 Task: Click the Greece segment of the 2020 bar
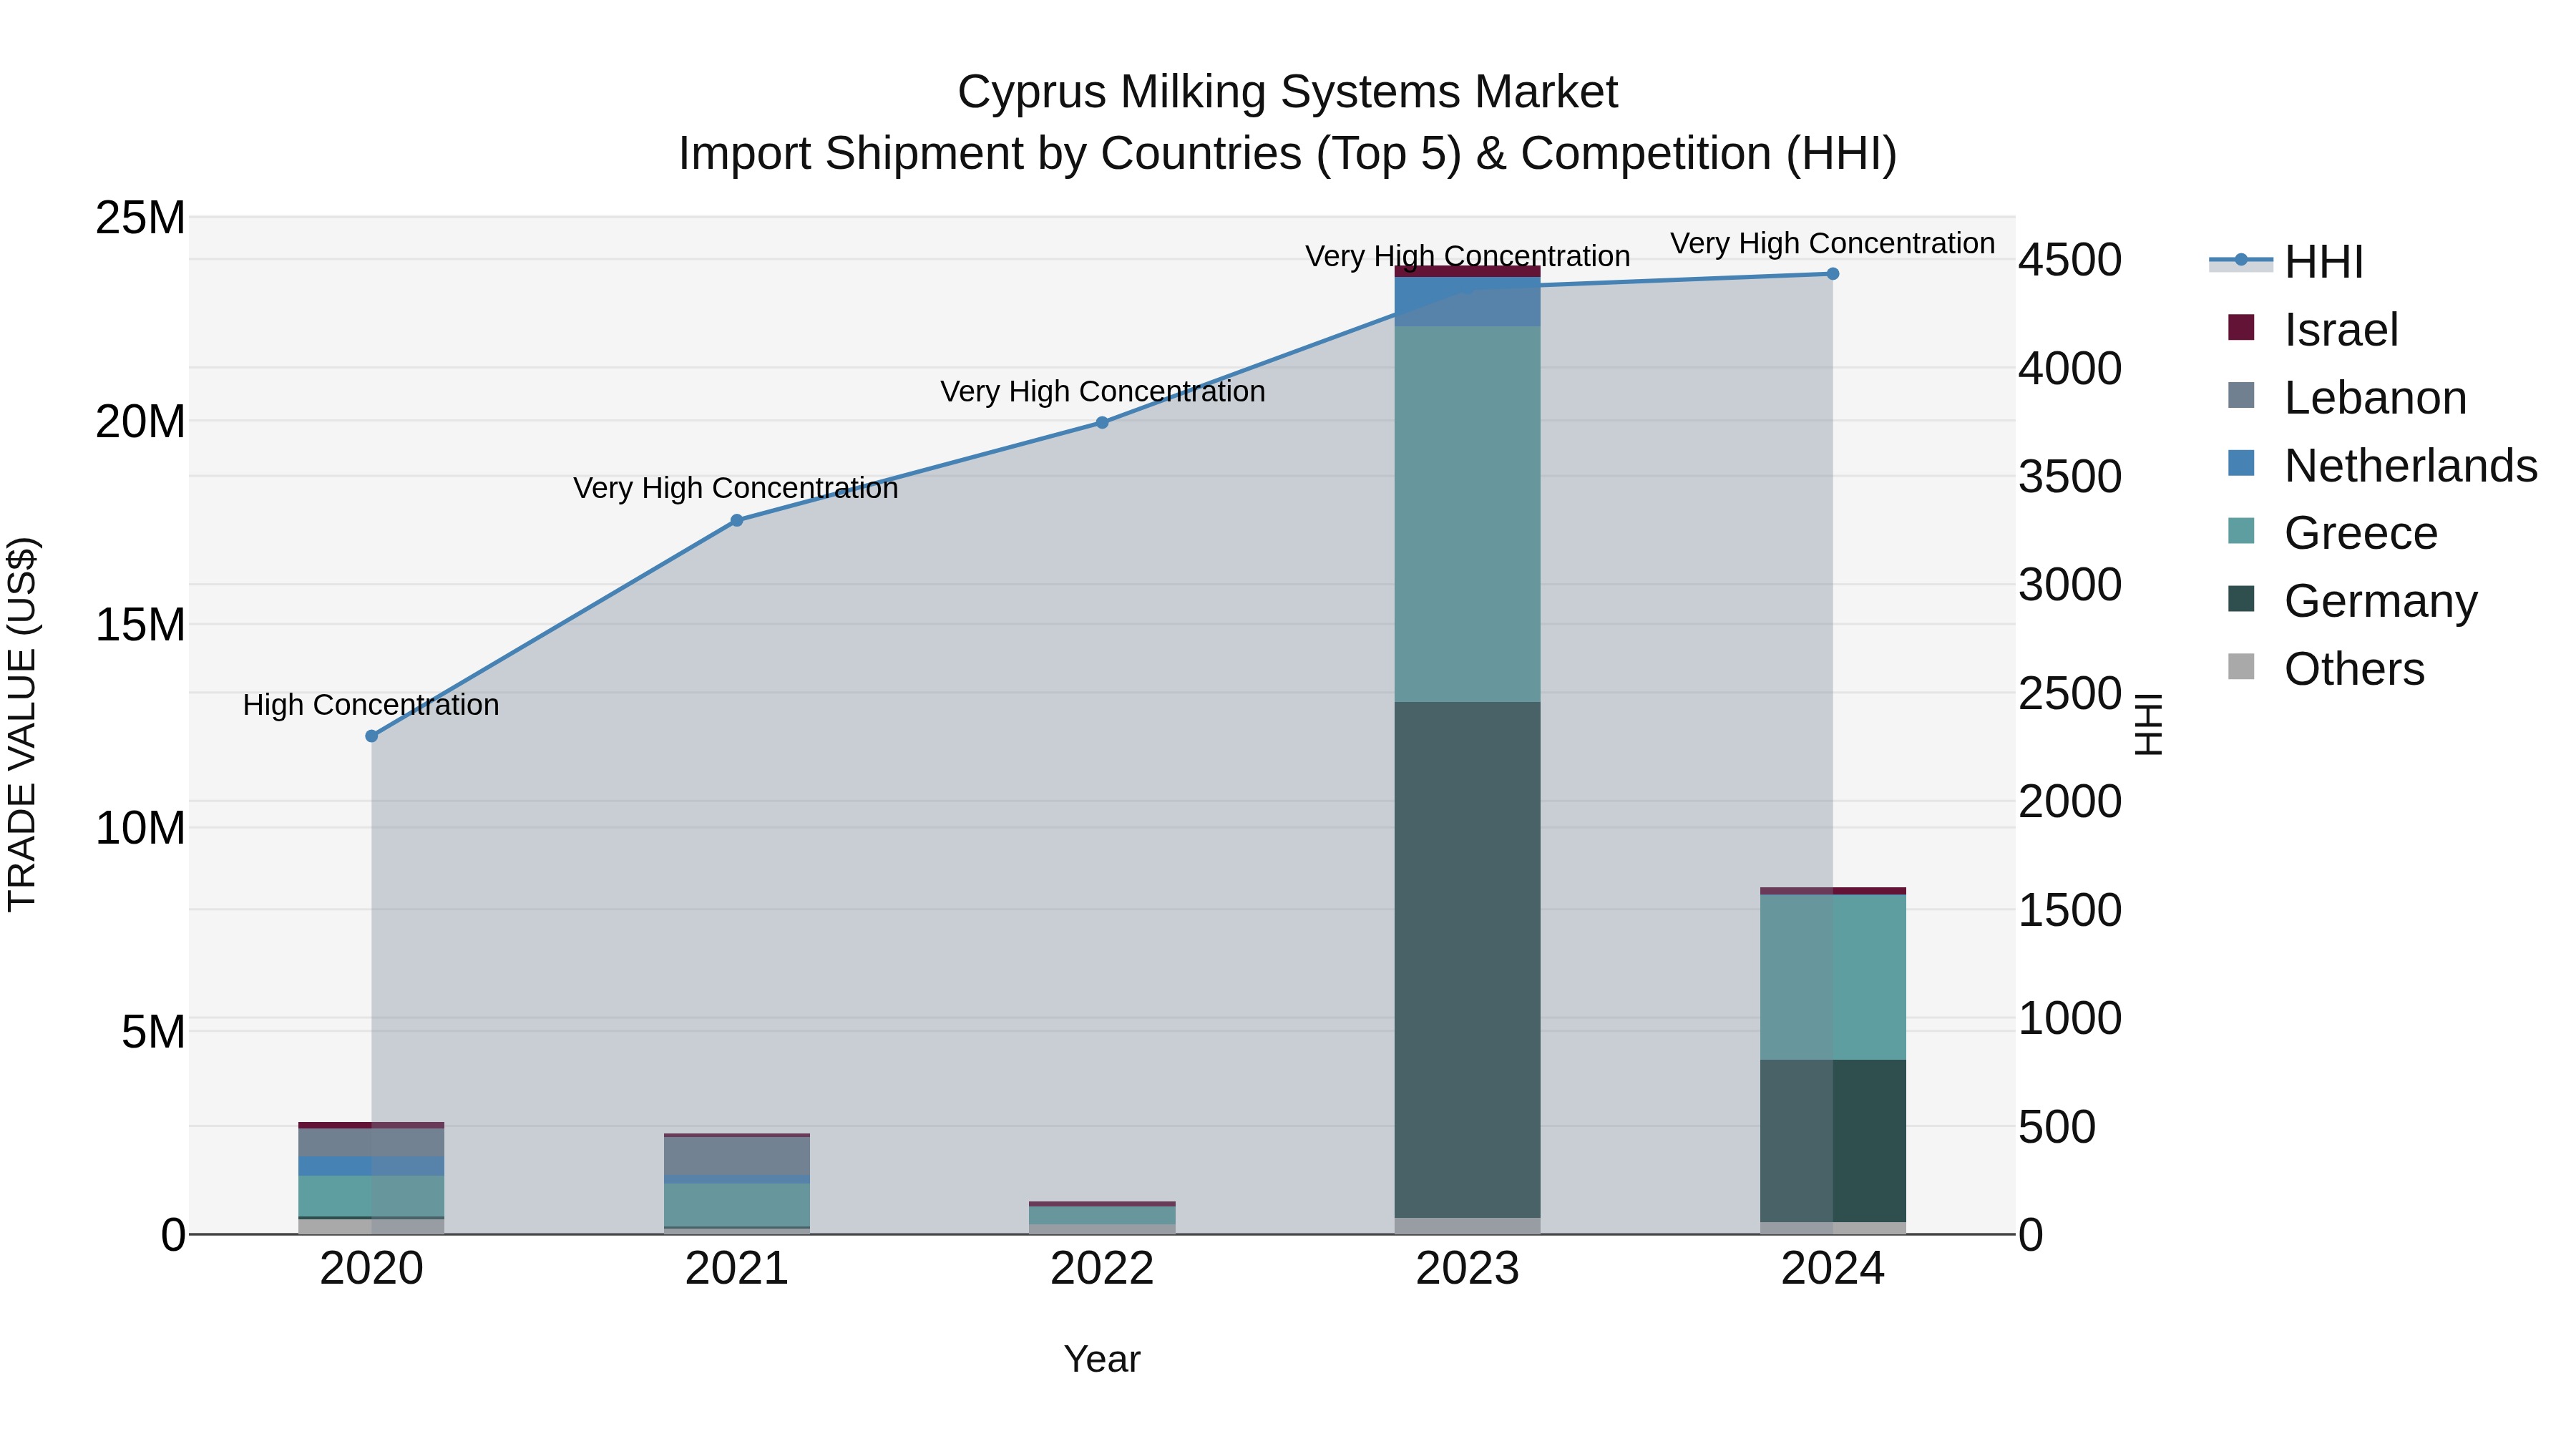click(x=372, y=1196)
